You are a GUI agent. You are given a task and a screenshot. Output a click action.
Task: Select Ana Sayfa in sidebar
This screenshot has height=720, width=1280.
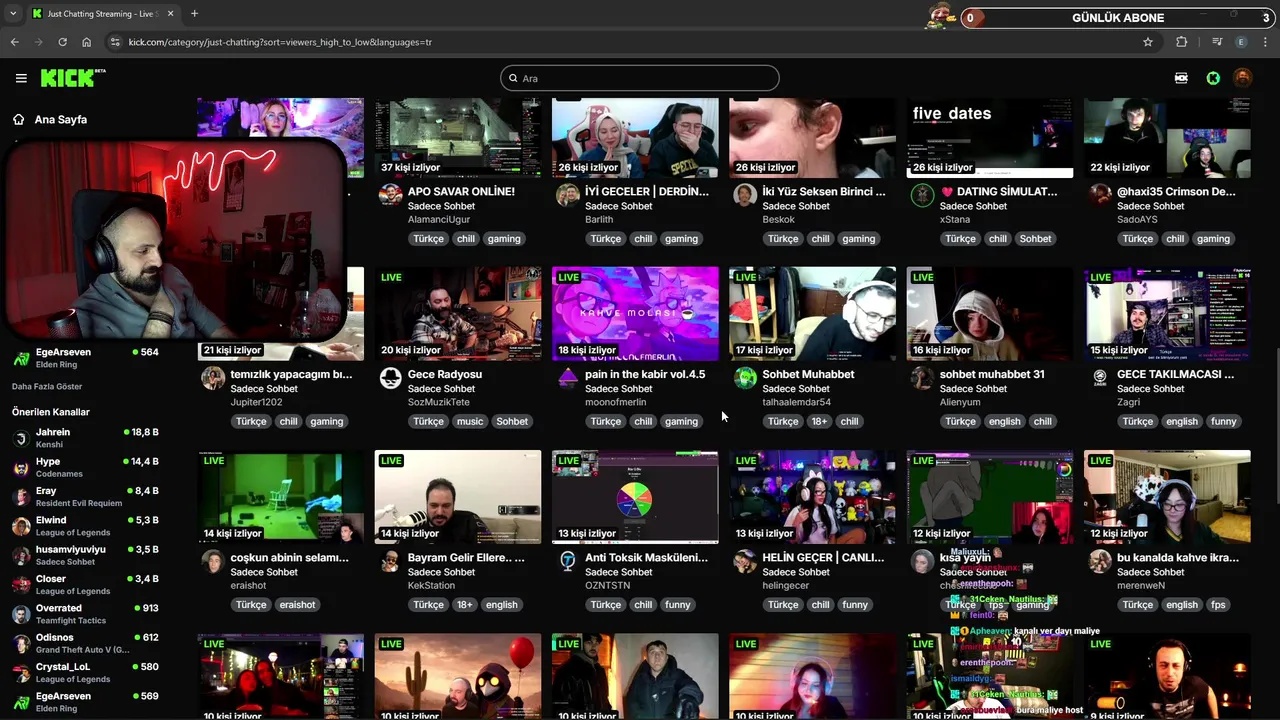(x=60, y=119)
